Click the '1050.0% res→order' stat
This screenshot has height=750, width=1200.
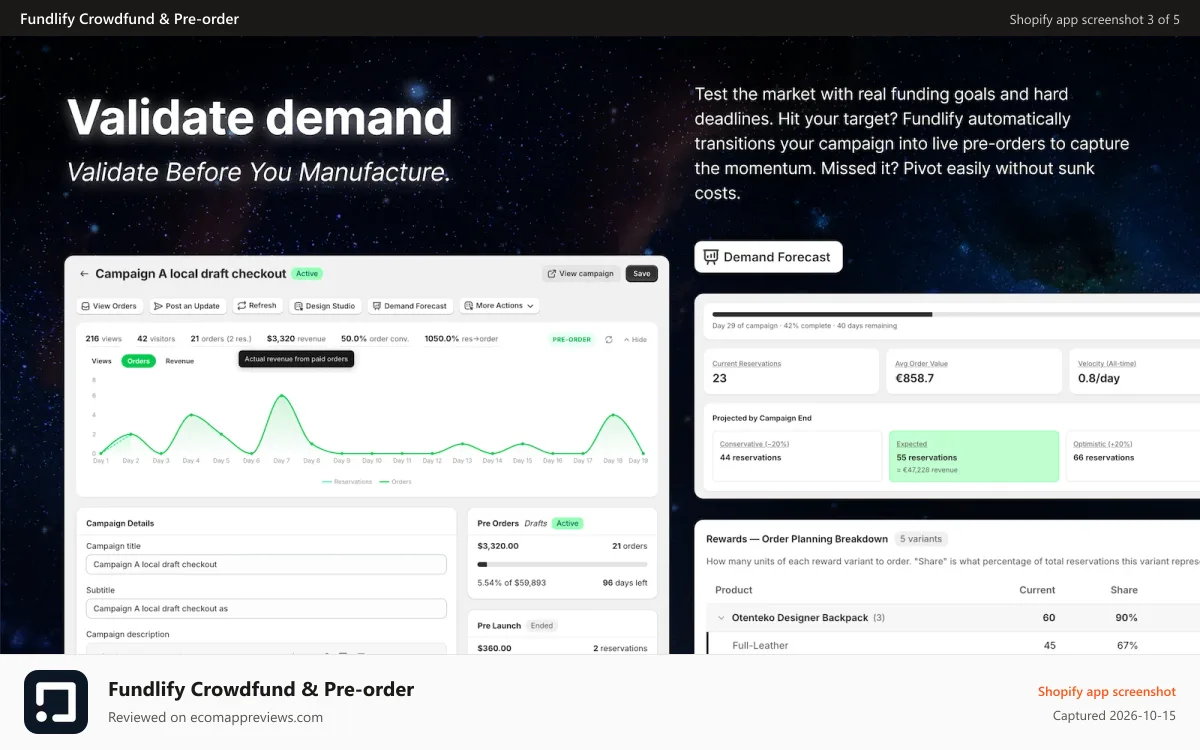461,339
